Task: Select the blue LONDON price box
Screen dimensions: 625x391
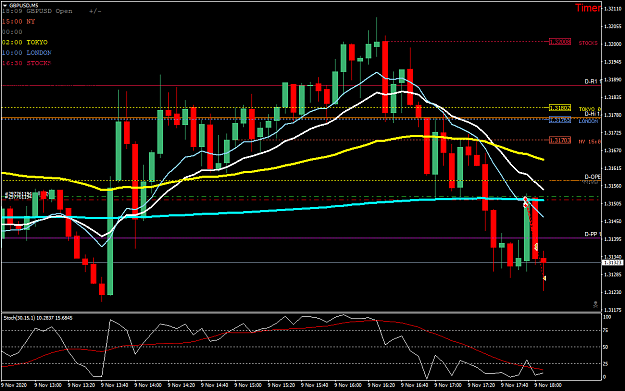Action: click(560, 120)
